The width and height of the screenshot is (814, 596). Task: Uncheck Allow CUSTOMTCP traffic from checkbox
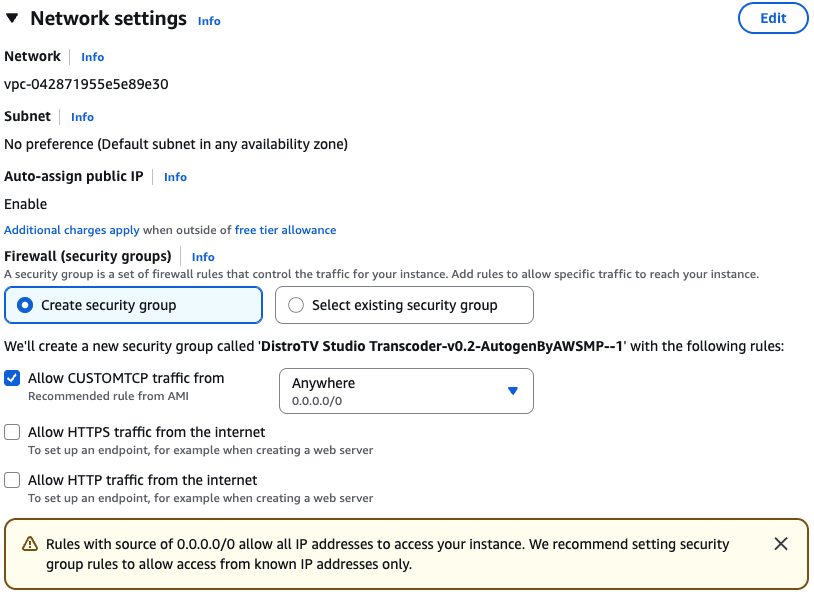tap(12, 379)
